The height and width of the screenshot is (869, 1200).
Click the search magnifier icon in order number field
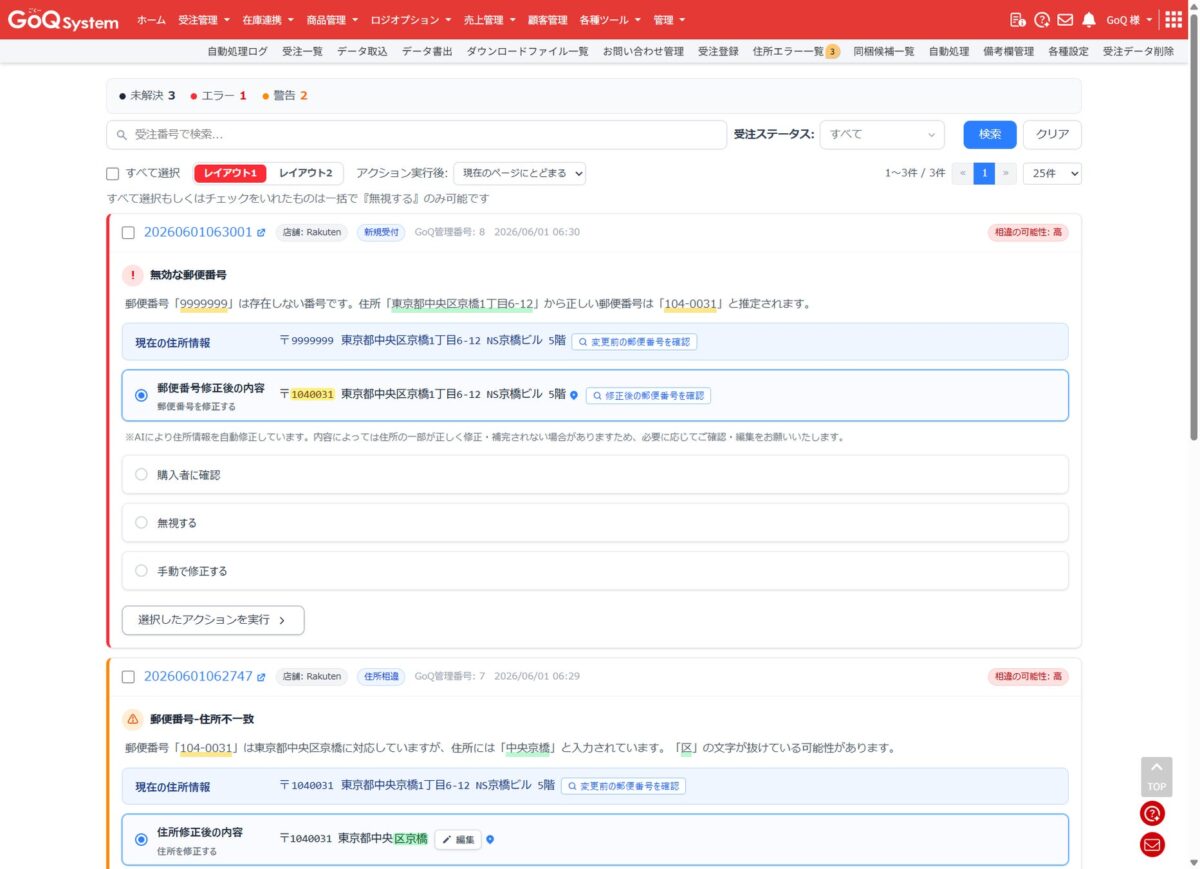click(122, 134)
